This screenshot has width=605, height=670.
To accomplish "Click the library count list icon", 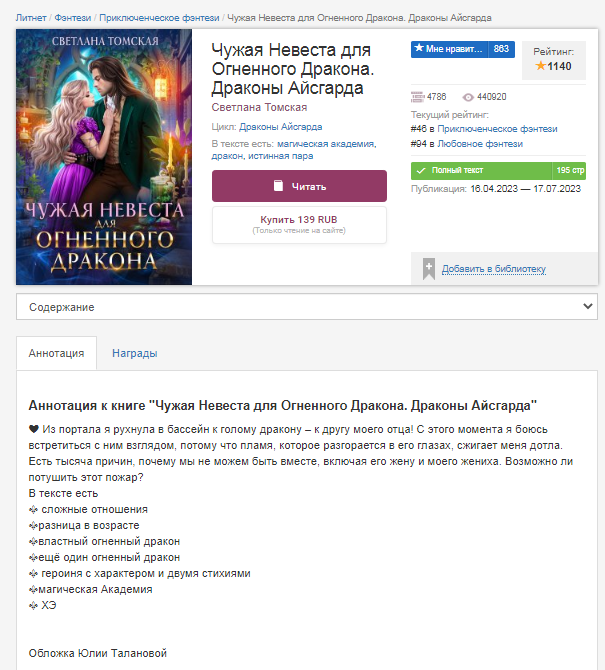I will click(x=417, y=97).
